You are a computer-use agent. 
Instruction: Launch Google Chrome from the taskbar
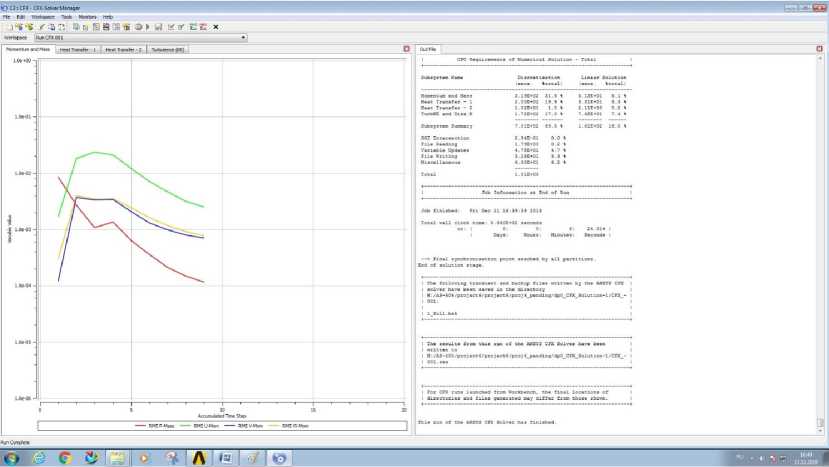point(66,457)
